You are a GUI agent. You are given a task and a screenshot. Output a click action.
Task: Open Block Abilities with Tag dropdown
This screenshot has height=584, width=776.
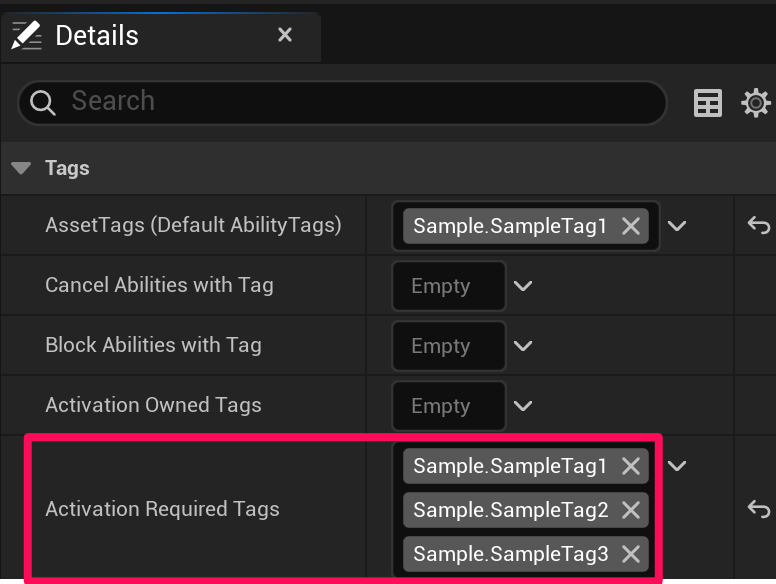pyautogui.click(x=523, y=346)
